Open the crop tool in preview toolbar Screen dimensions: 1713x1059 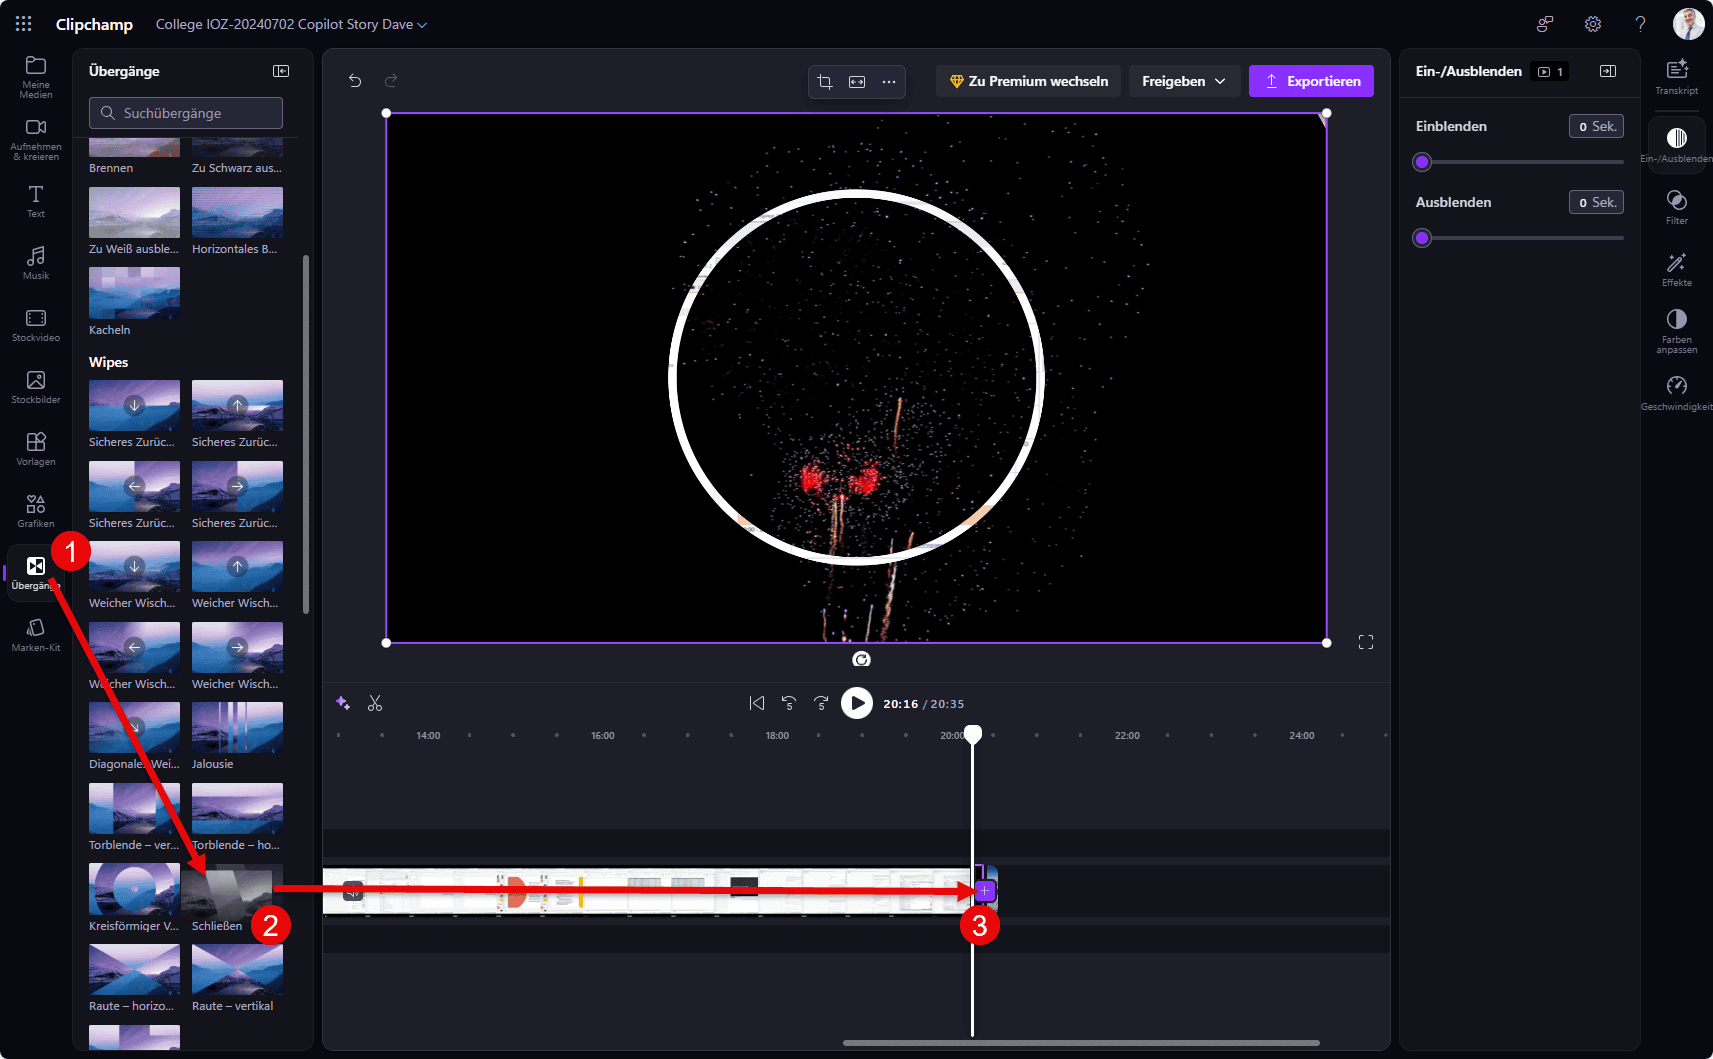[825, 82]
